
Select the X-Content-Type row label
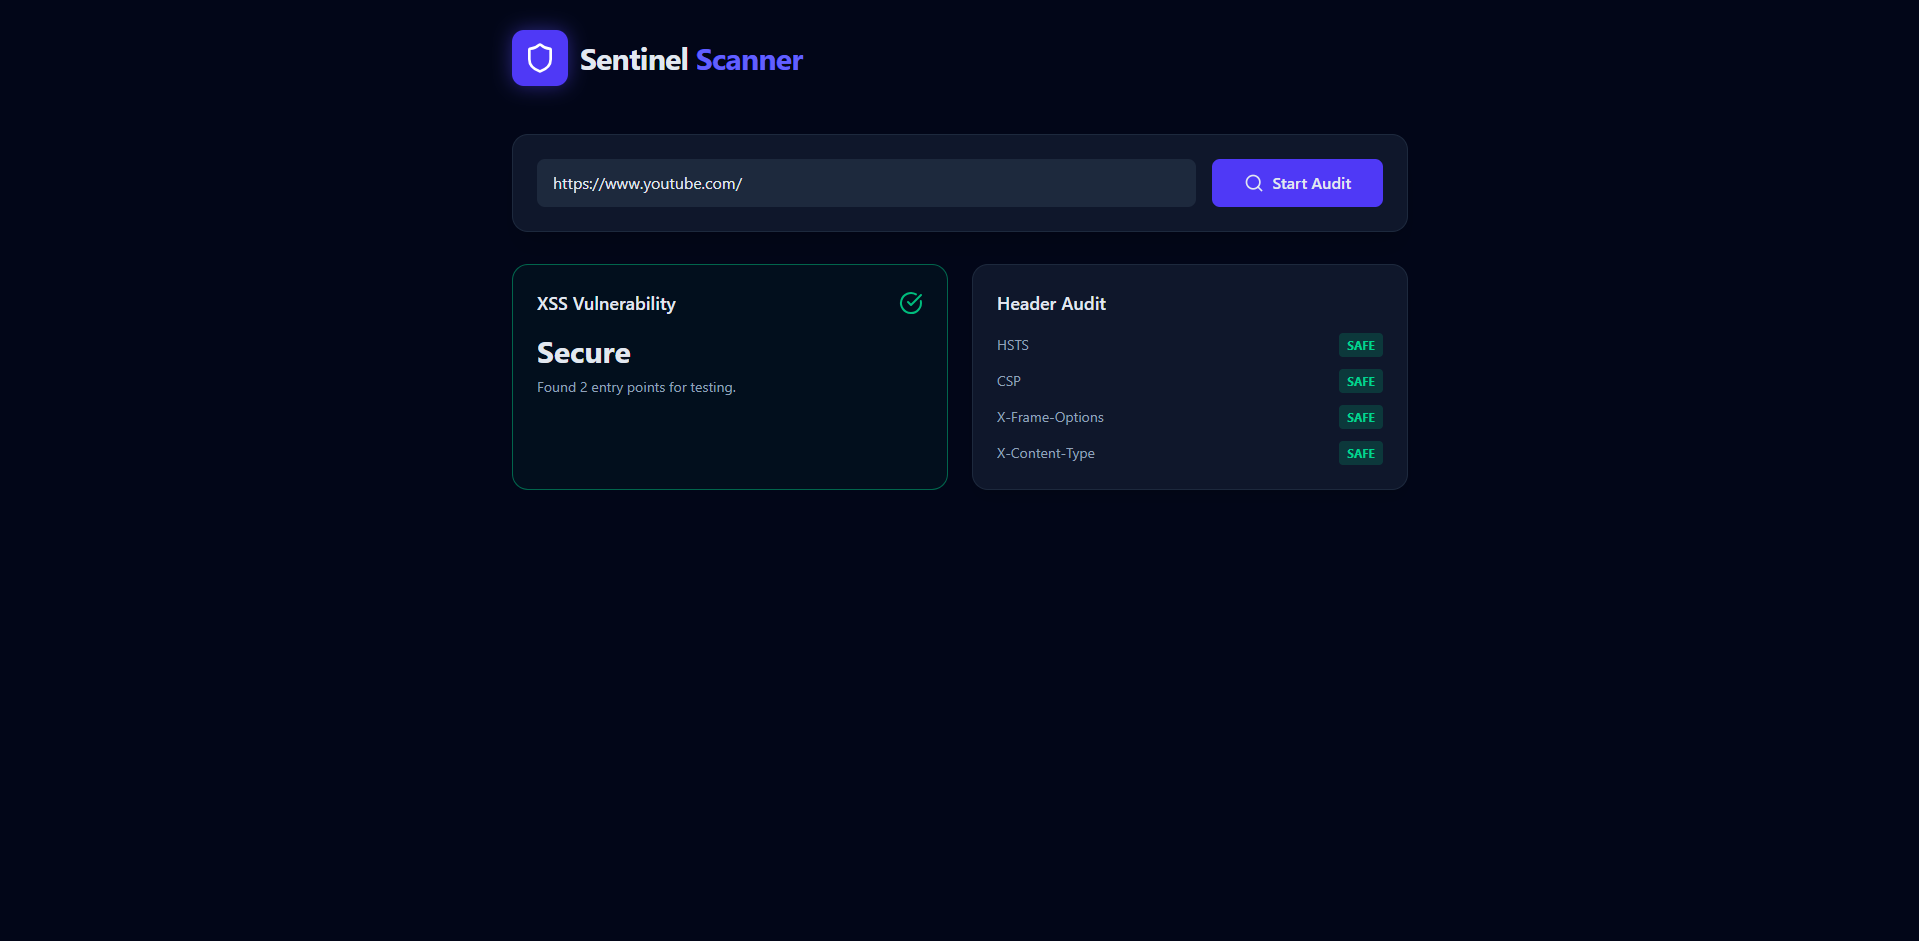pyautogui.click(x=1046, y=453)
